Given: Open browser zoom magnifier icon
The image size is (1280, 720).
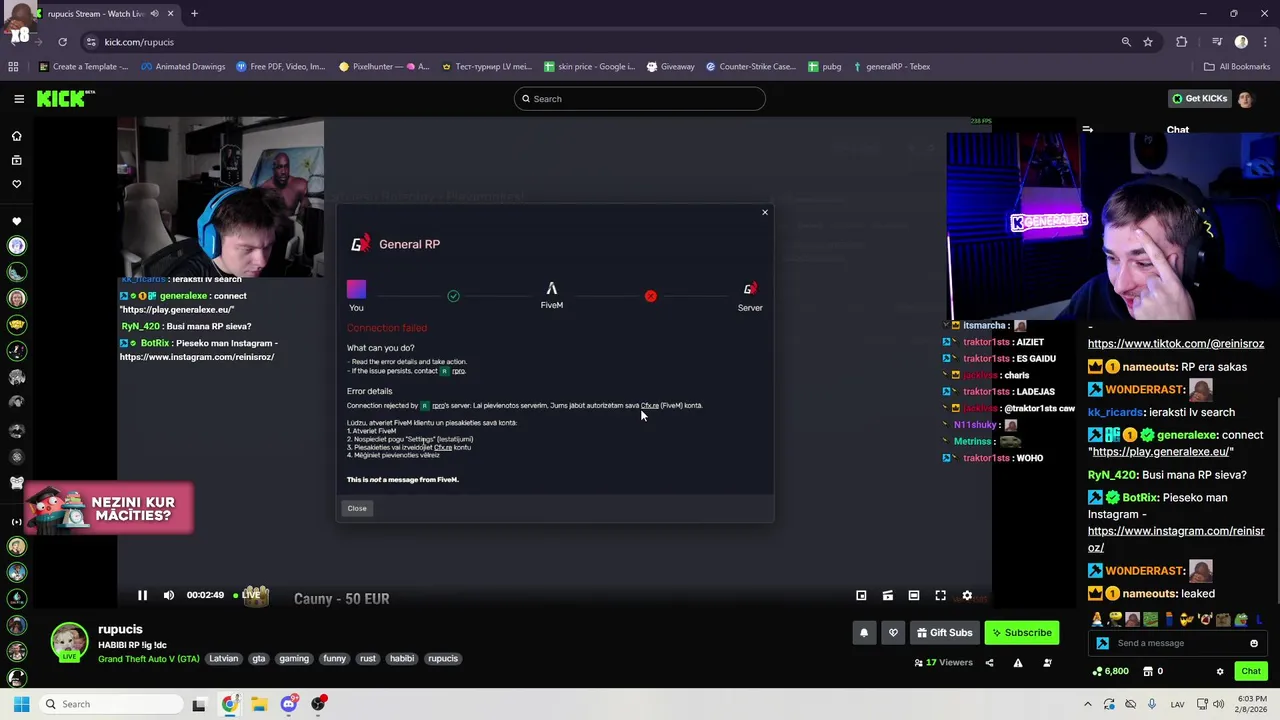Looking at the screenshot, I should click(1126, 42).
